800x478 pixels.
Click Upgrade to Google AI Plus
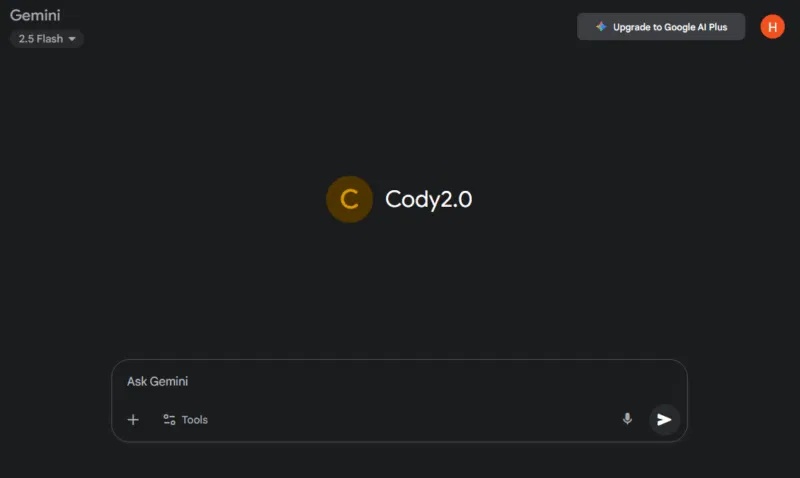(661, 27)
